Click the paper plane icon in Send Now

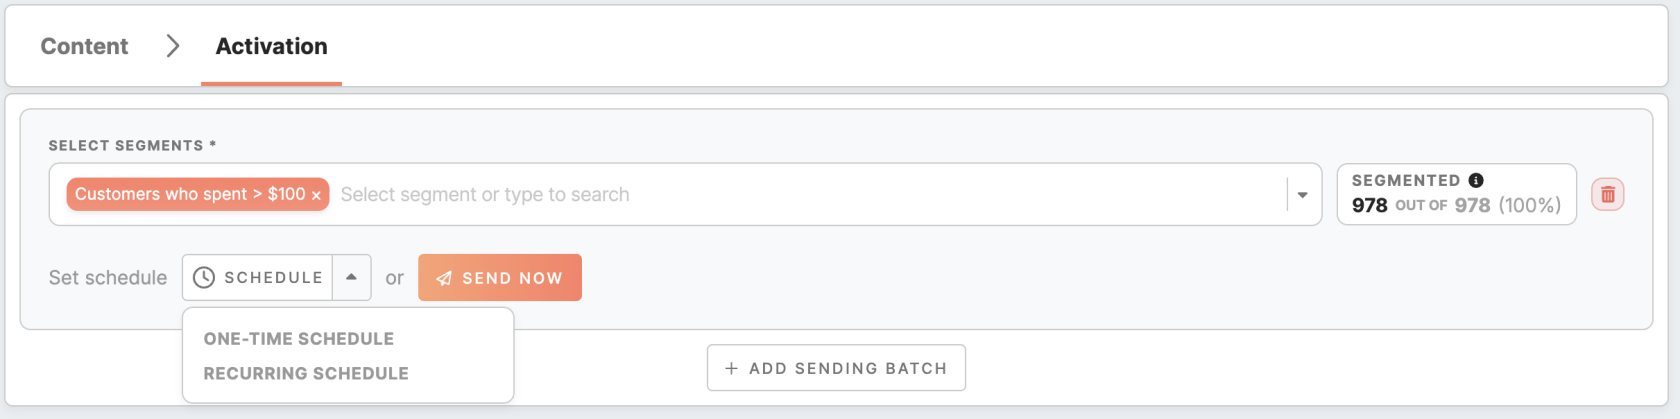click(445, 279)
